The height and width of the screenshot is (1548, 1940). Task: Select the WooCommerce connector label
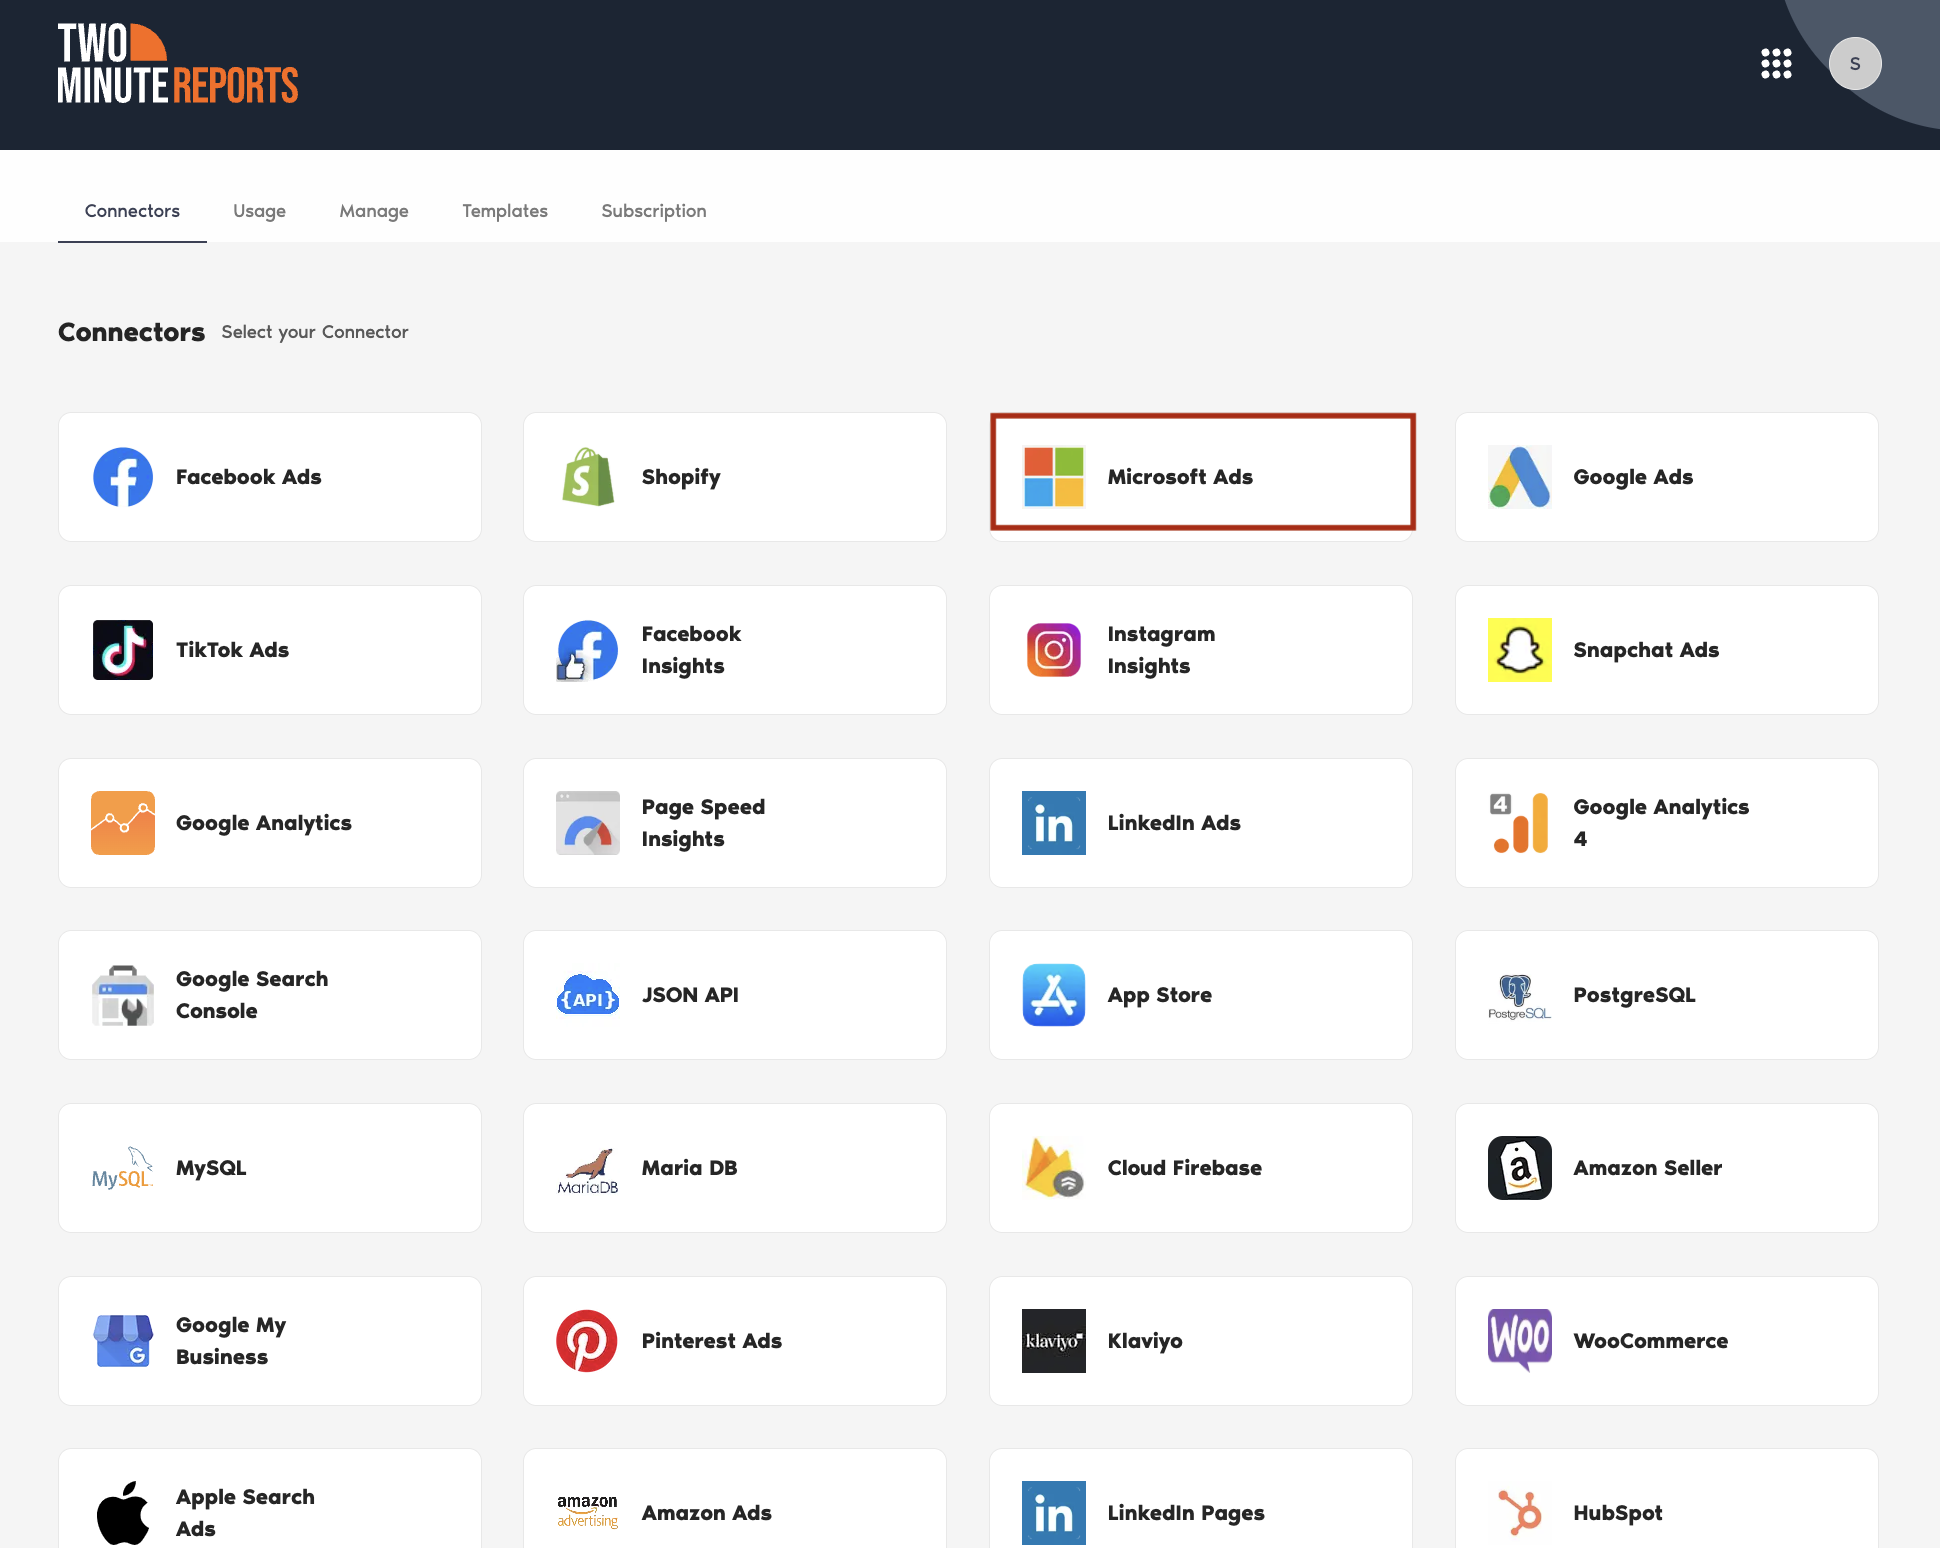click(x=1651, y=1341)
